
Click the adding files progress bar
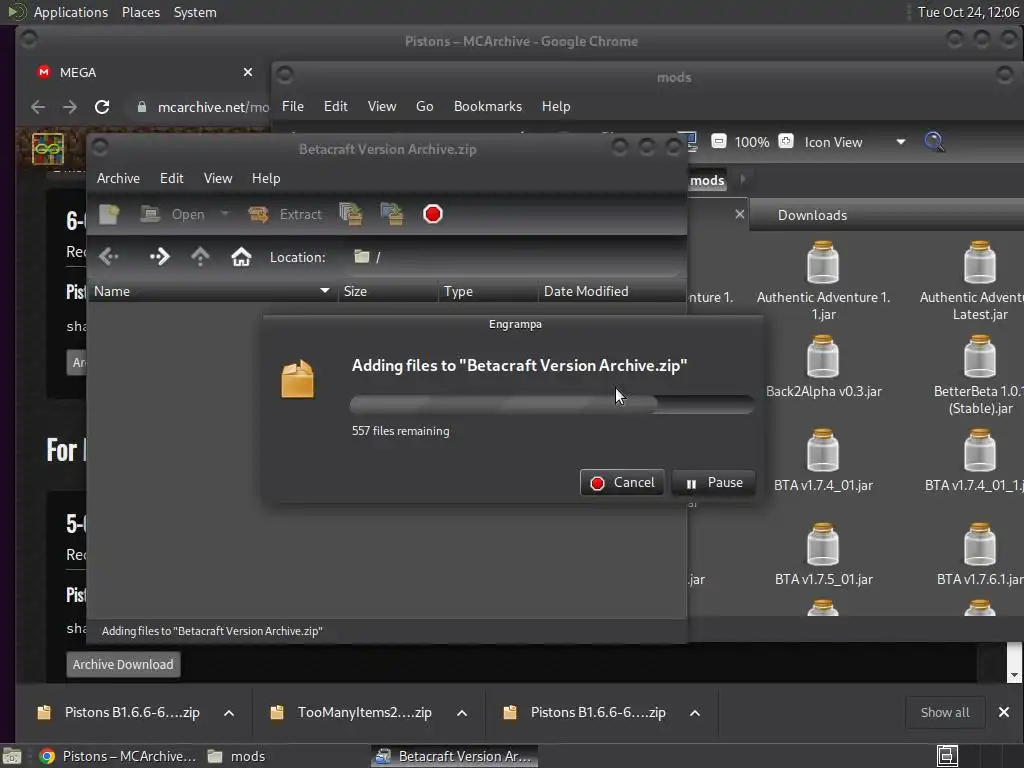tap(552, 404)
